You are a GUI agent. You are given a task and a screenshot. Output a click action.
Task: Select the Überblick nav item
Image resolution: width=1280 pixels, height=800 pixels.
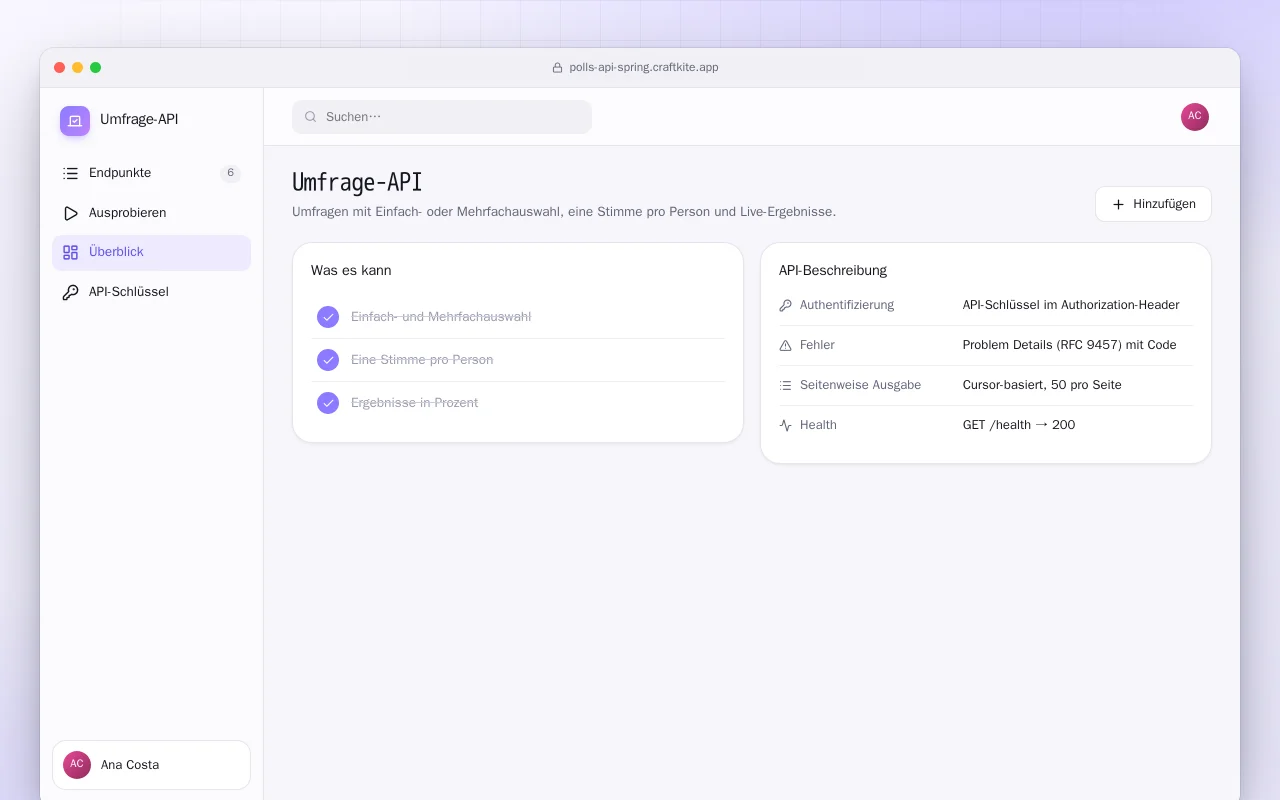[152, 253]
